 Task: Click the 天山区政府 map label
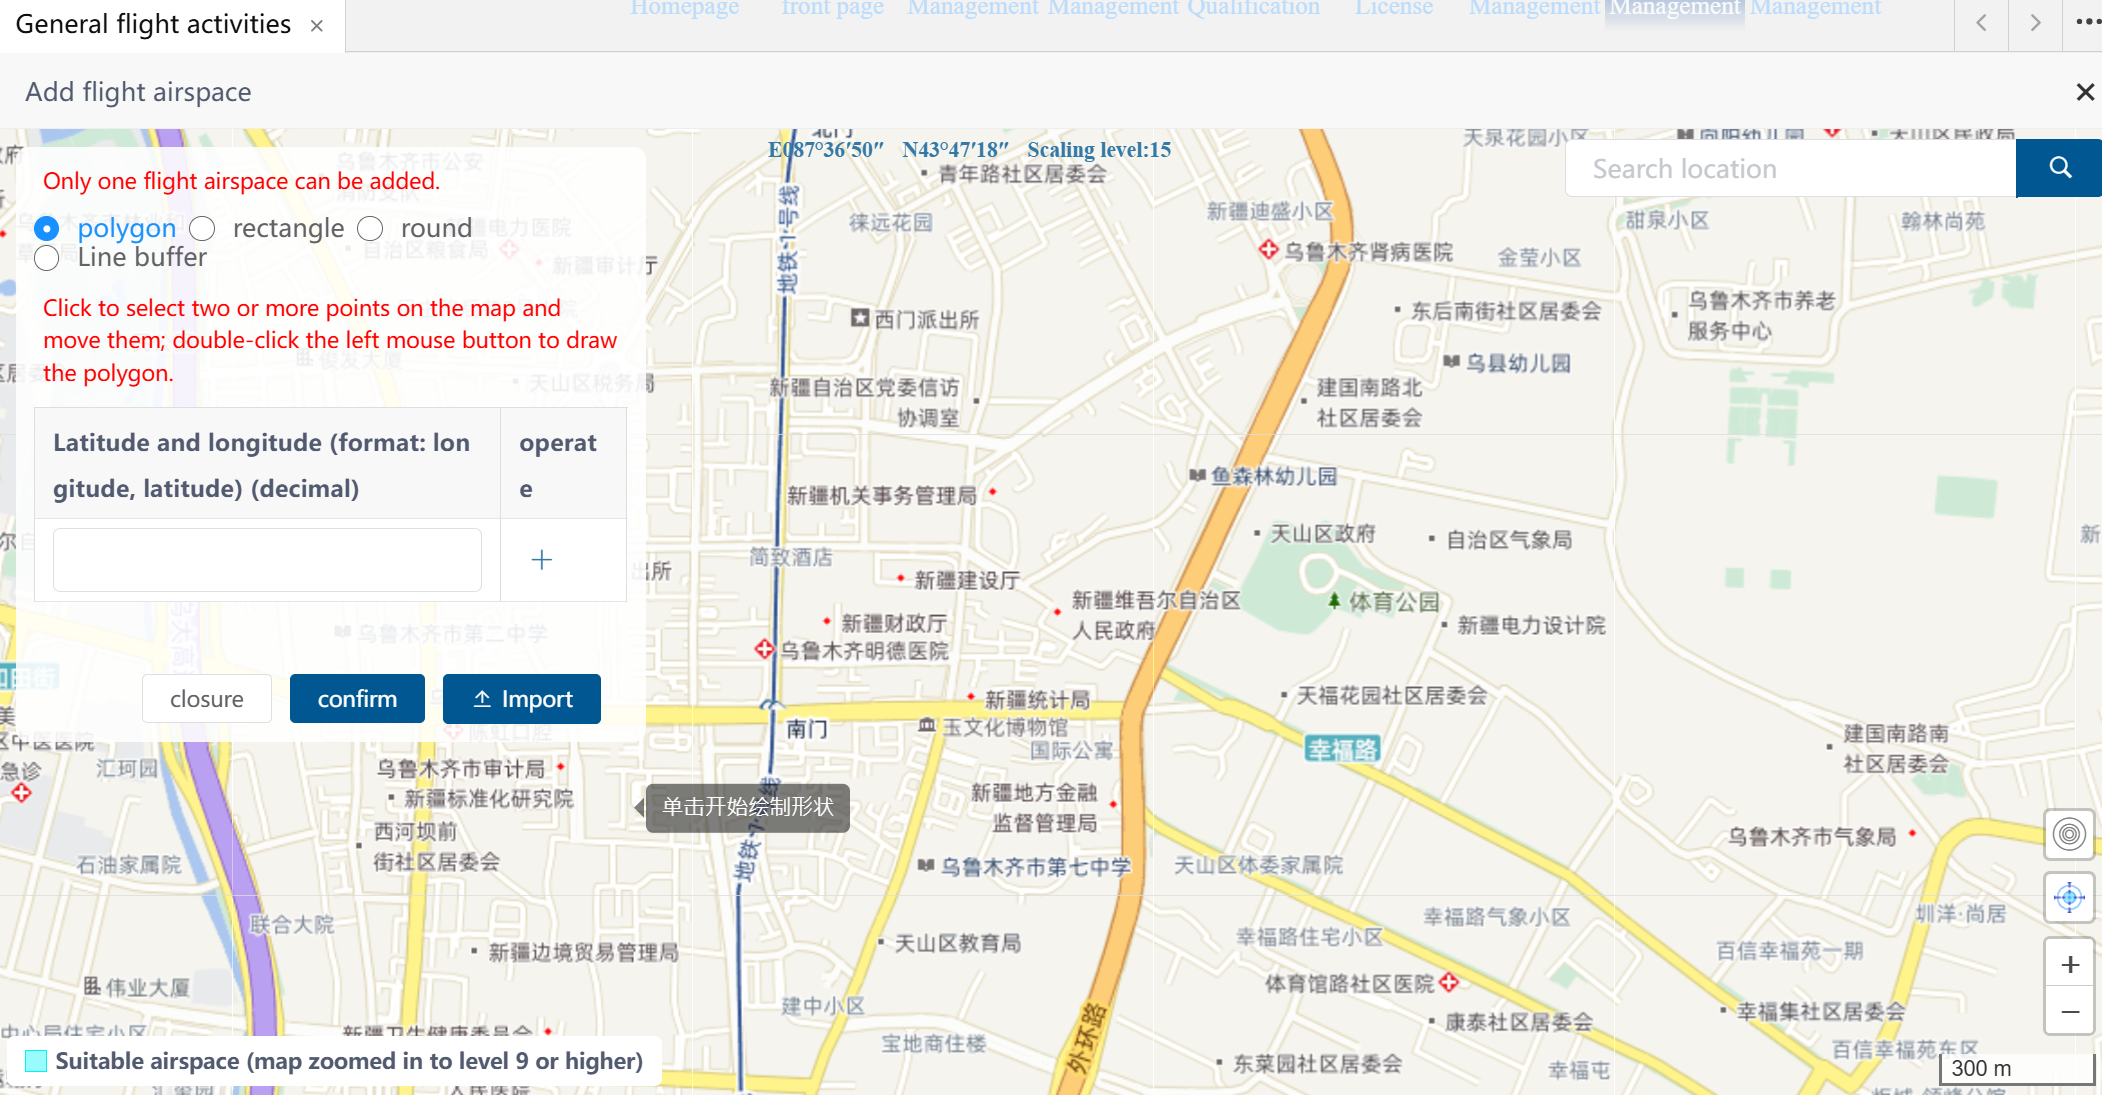coord(1322,534)
